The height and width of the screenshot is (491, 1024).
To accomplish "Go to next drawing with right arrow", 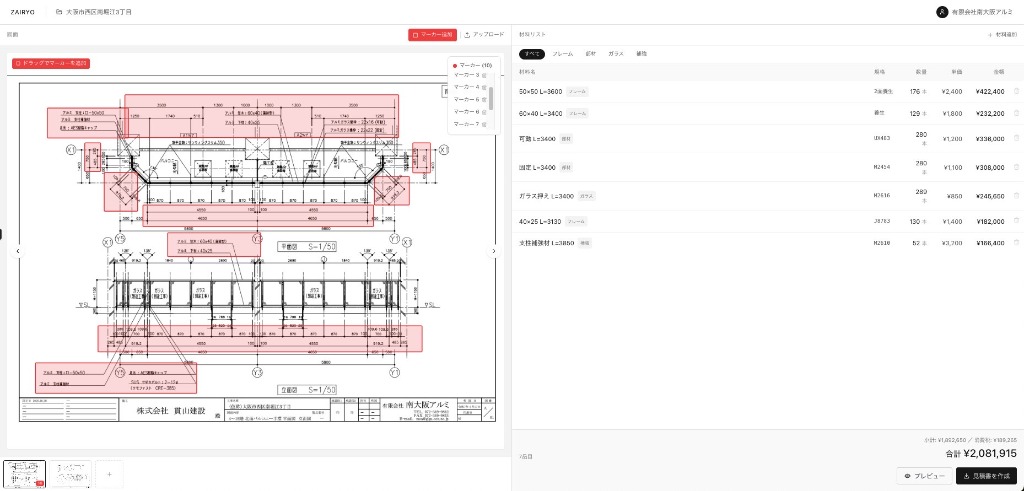I will point(494,252).
